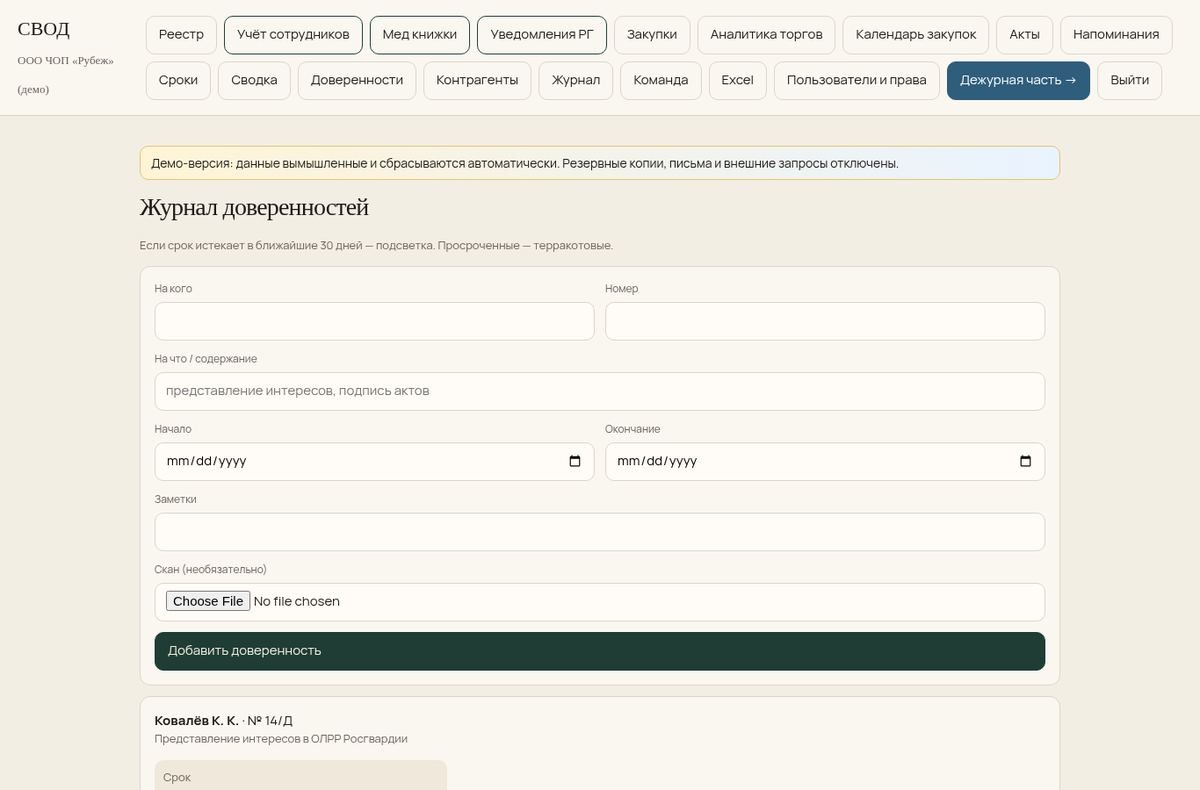Open the Реестр section
This screenshot has height=790, width=1200.
[181, 34]
